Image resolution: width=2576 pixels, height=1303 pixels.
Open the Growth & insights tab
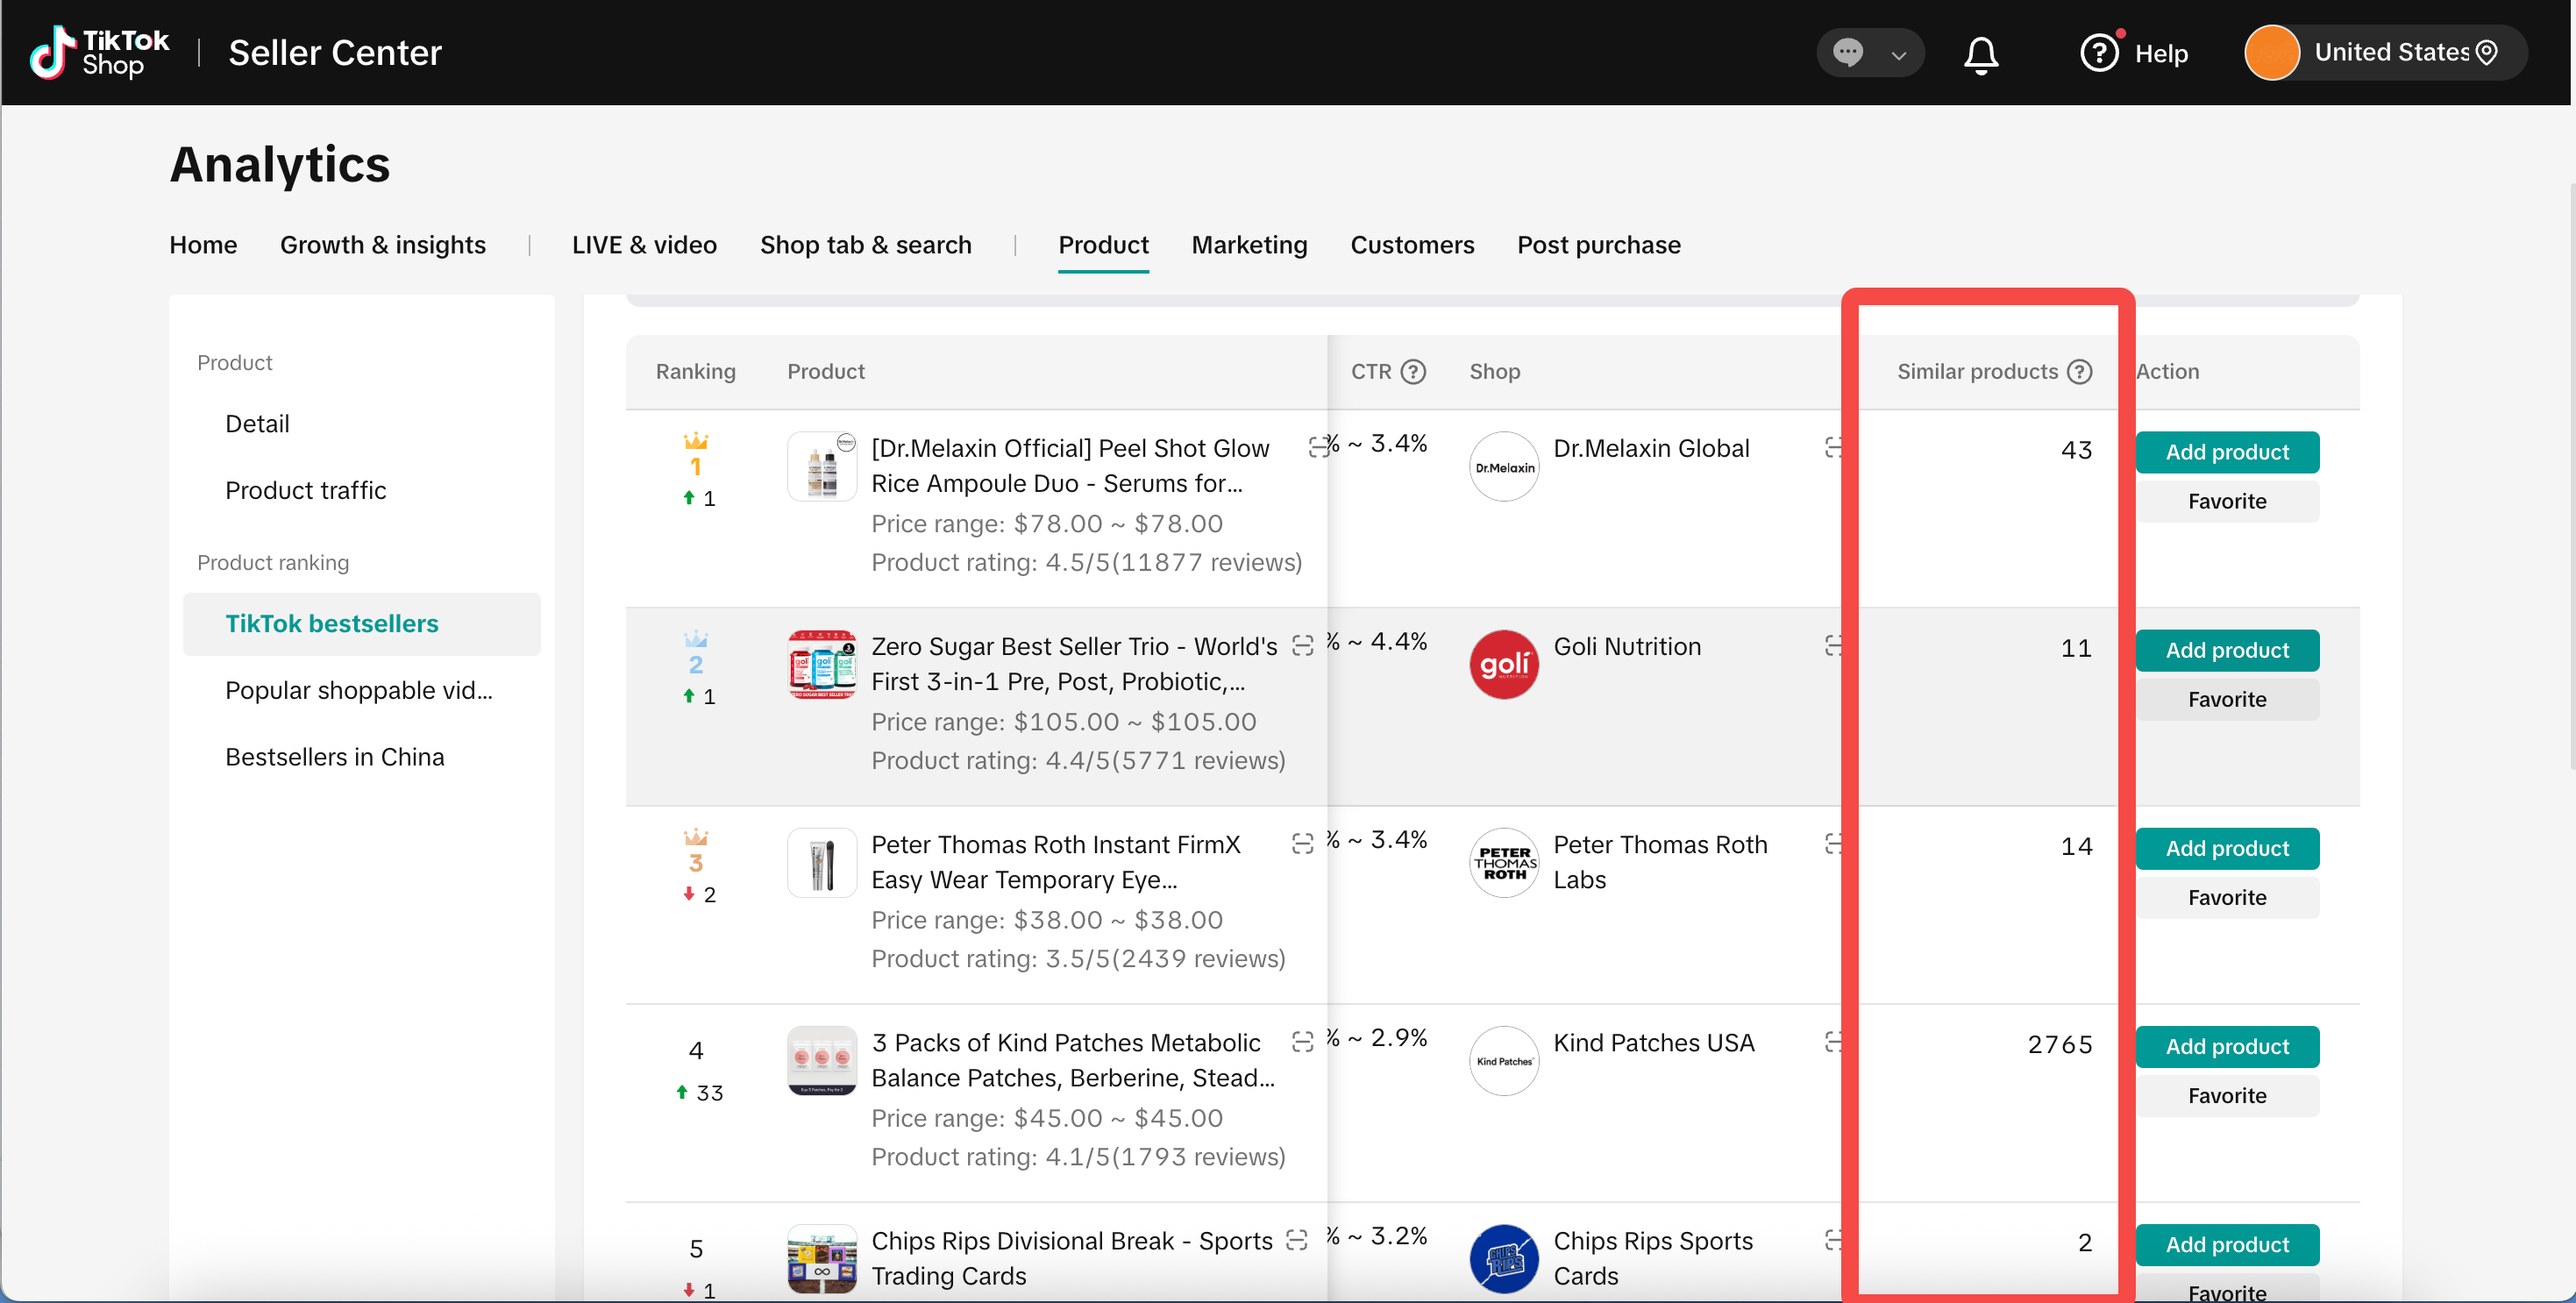tap(382, 245)
